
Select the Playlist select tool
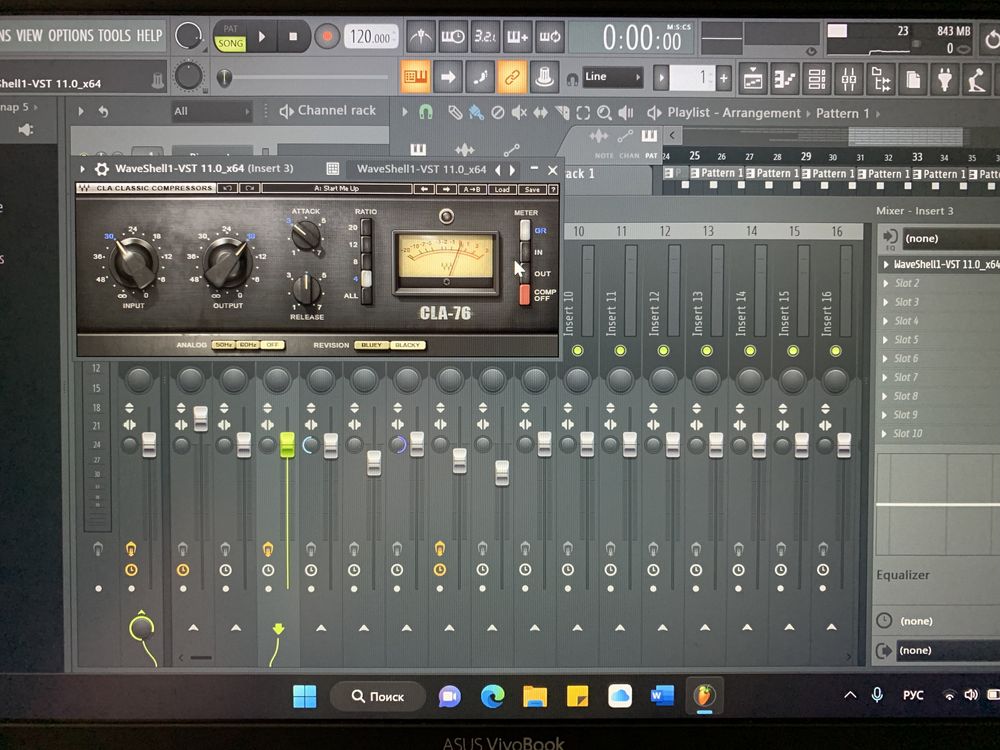coord(582,113)
